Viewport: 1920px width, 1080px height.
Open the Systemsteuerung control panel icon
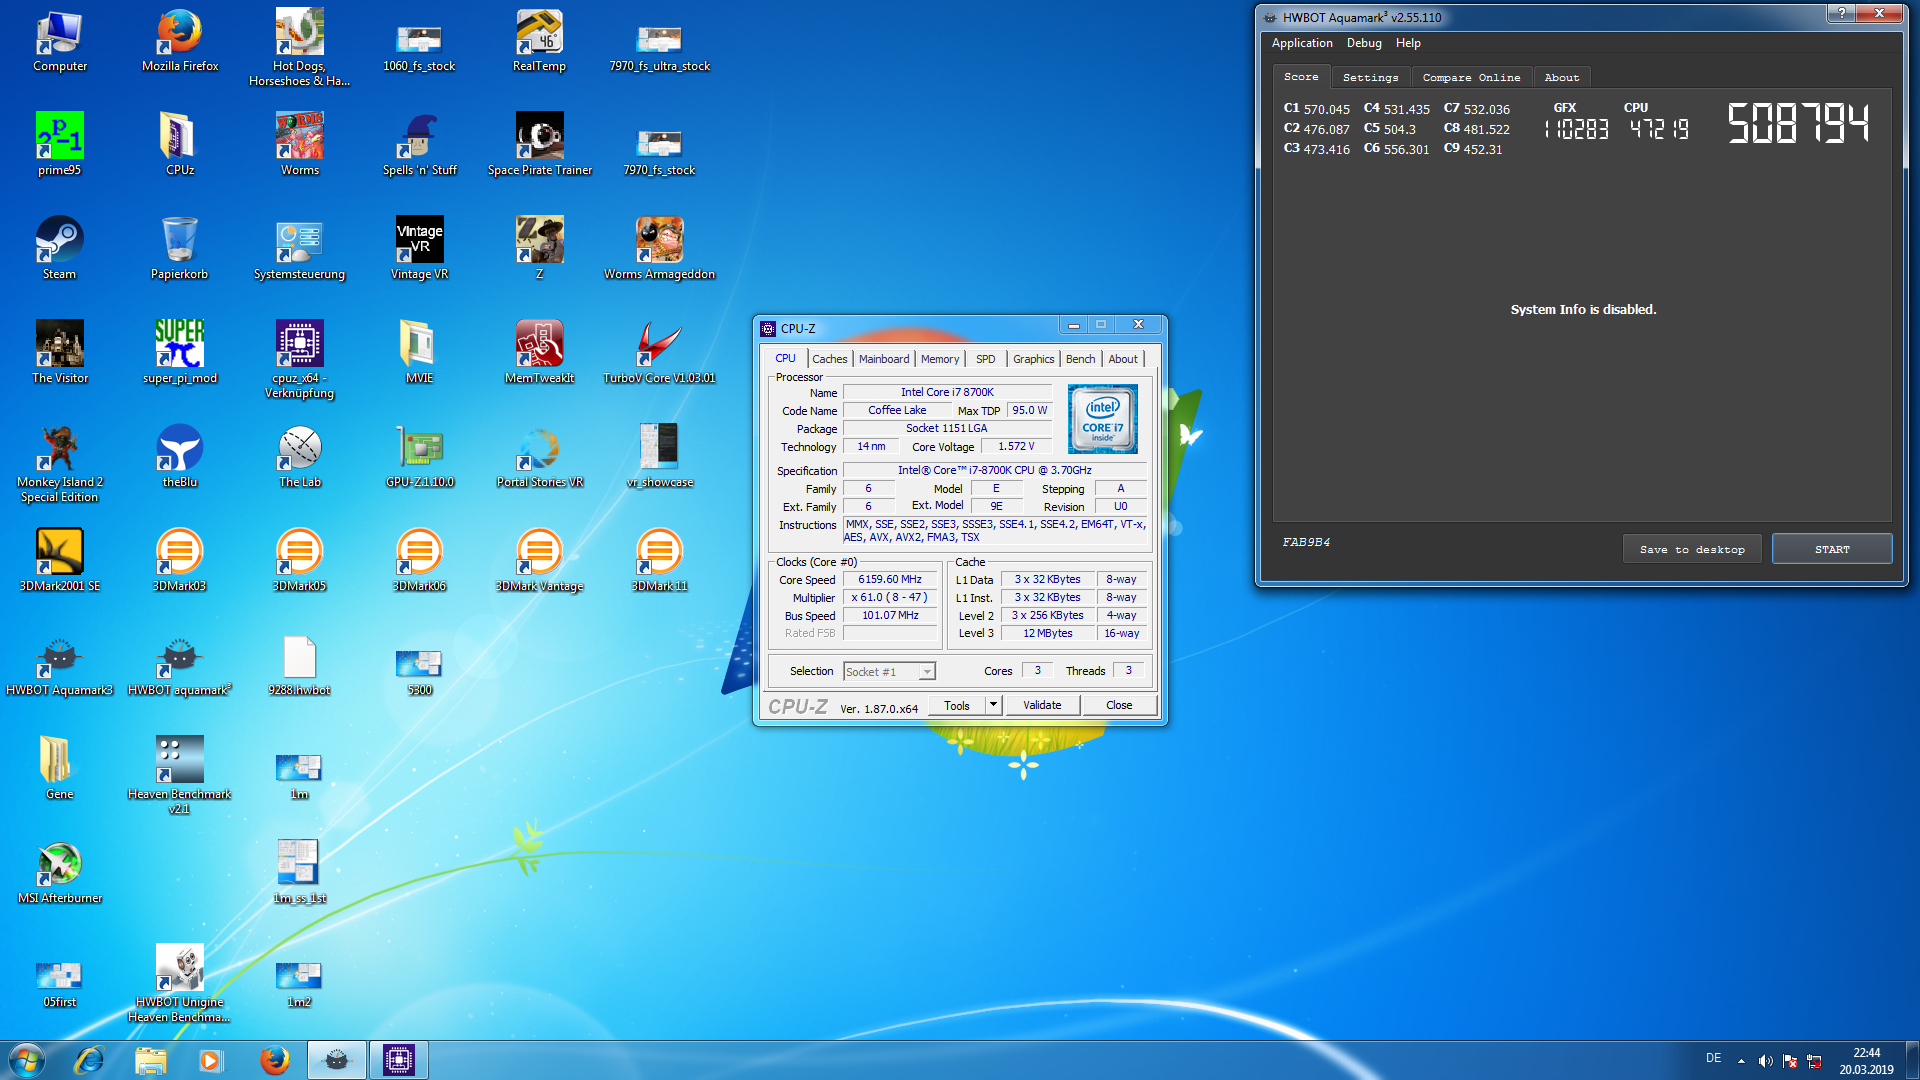[x=299, y=248]
